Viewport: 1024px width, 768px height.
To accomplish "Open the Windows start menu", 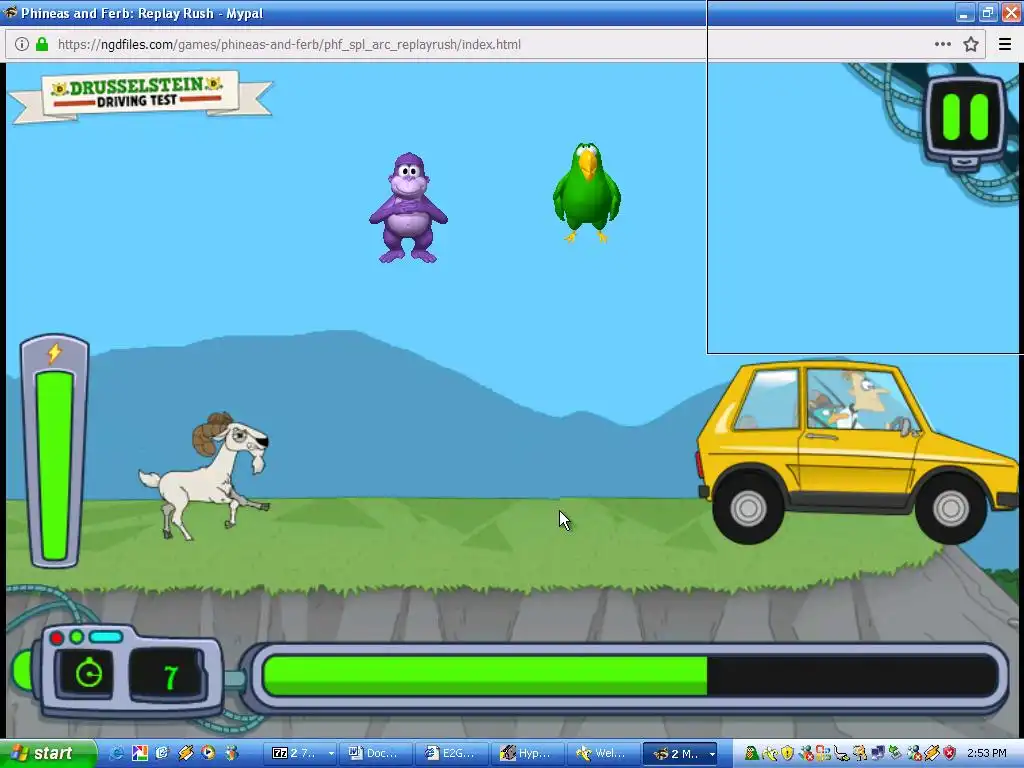I will (x=48, y=753).
